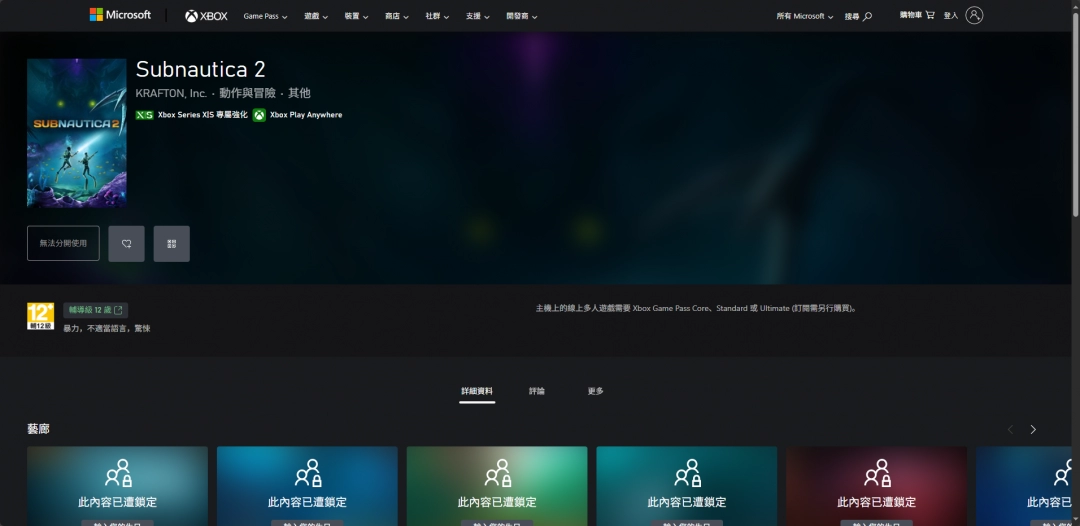Click the Subnautica 2 title heading

point(200,69)
